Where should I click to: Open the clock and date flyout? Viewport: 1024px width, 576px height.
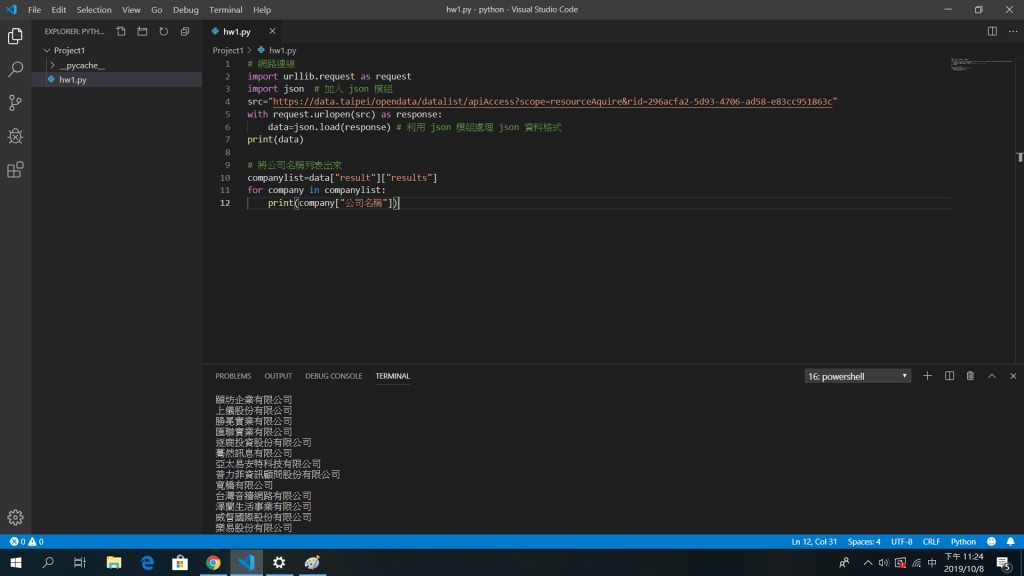point(964,562)
